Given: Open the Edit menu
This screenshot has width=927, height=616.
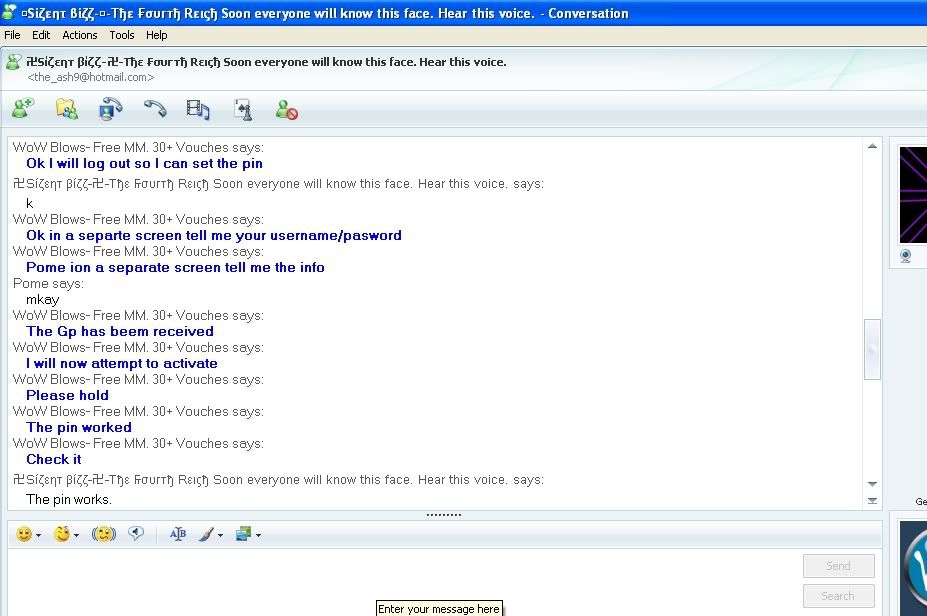Looking at the screenshot, I should (x=41, y=35).
